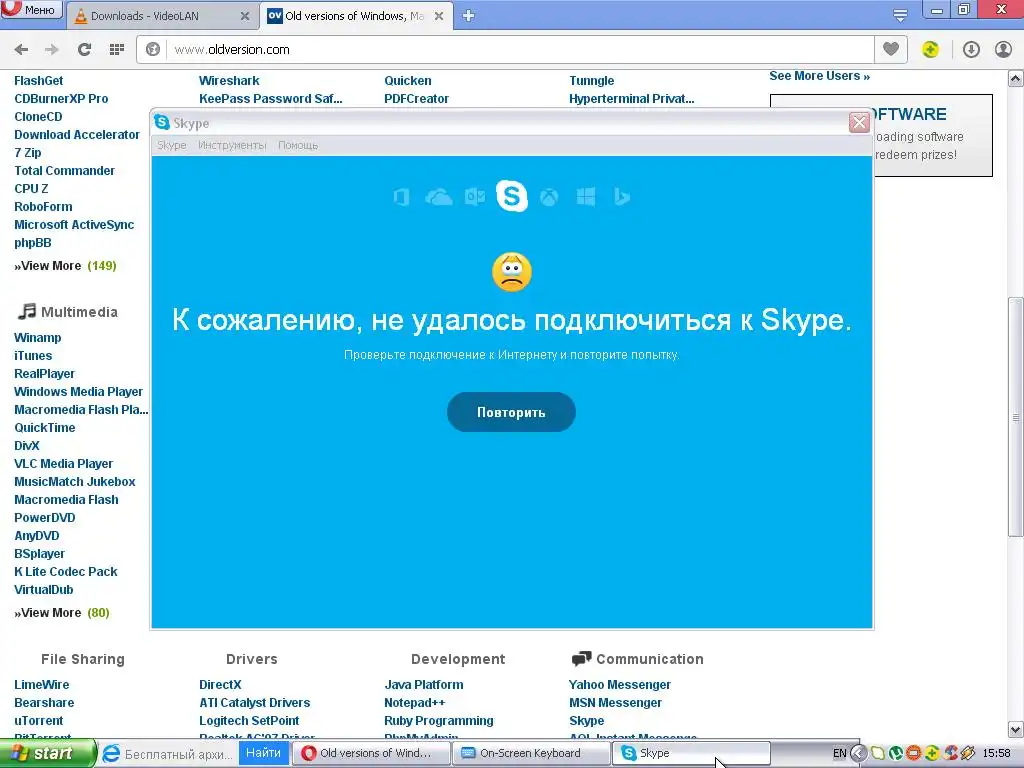Viewport: 1024px width, 768px height.
Task: Open the Skype link under Communication
Action: [586, 720]
